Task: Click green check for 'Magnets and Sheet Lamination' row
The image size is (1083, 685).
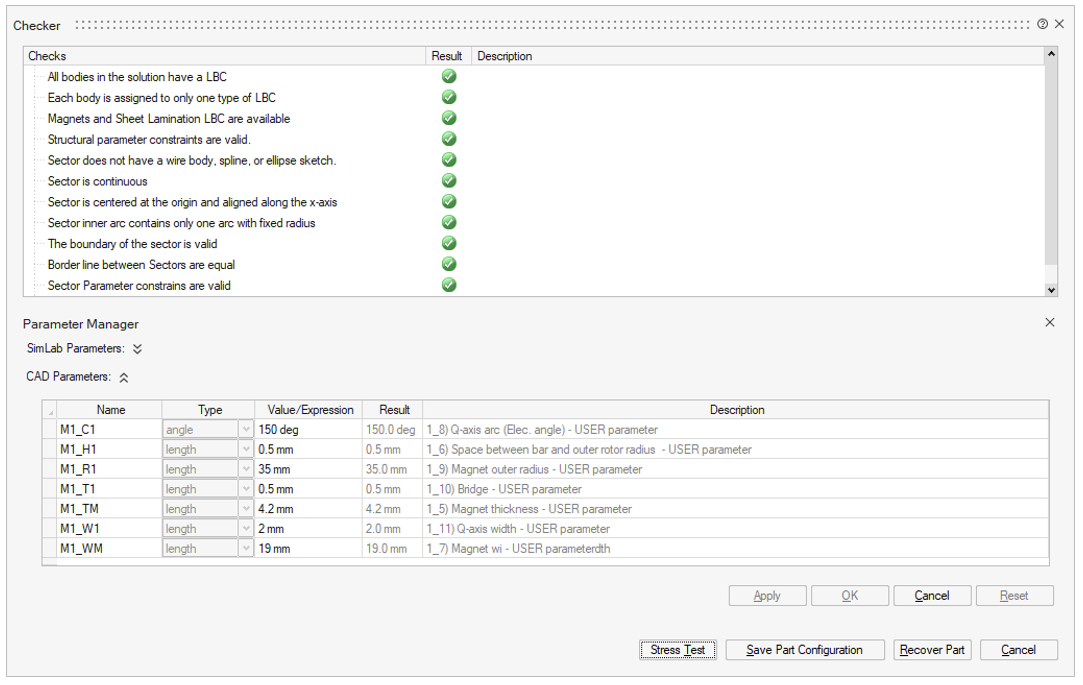Action: point(449,118)
